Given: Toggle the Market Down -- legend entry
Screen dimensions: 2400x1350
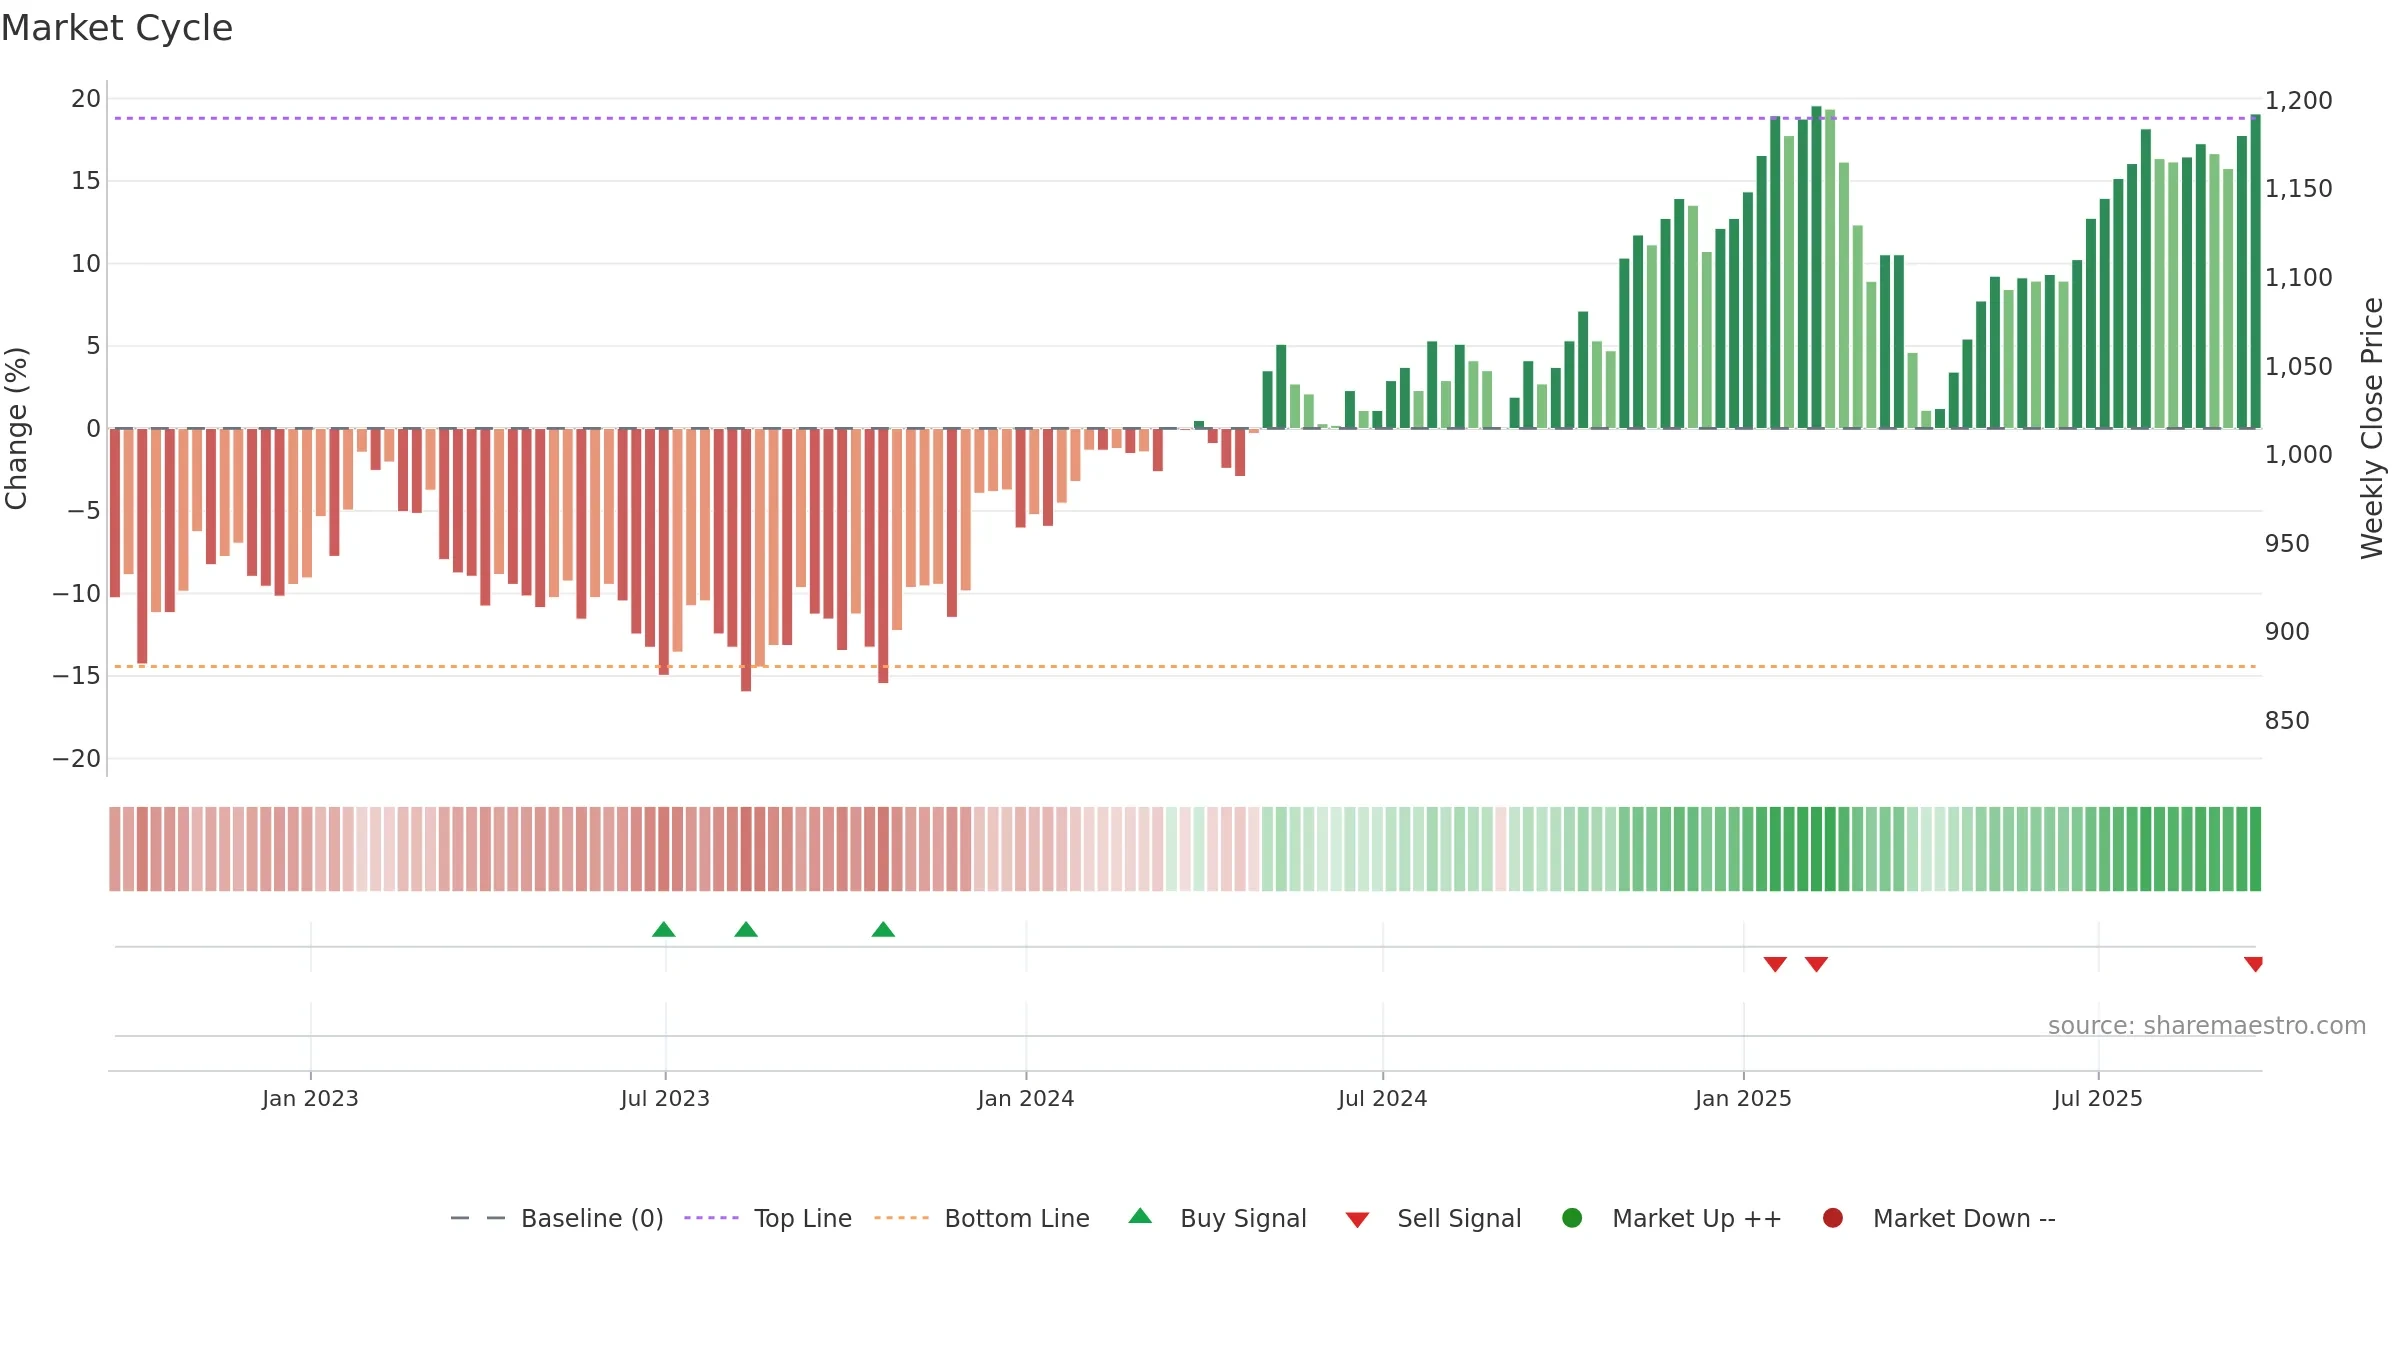Looking at the screenshot, I should click(x=1939, y=1218).
